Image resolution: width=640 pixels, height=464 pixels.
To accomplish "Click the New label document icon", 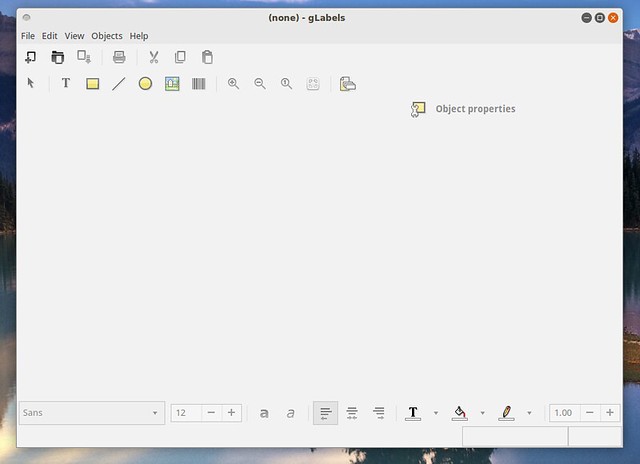I will coord(31,57).
